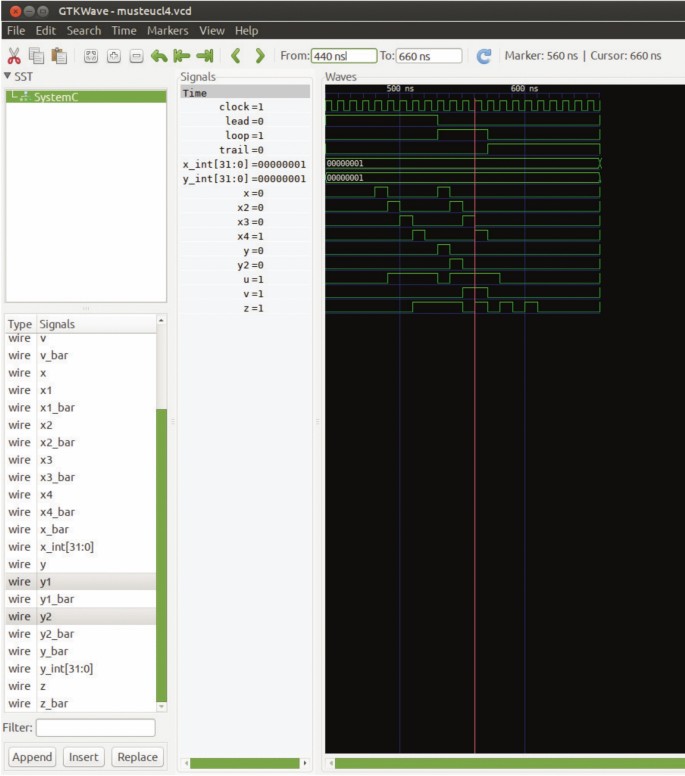
Task: Select the y_int[31:0] displayed signal row
Action: coord(245,179)
